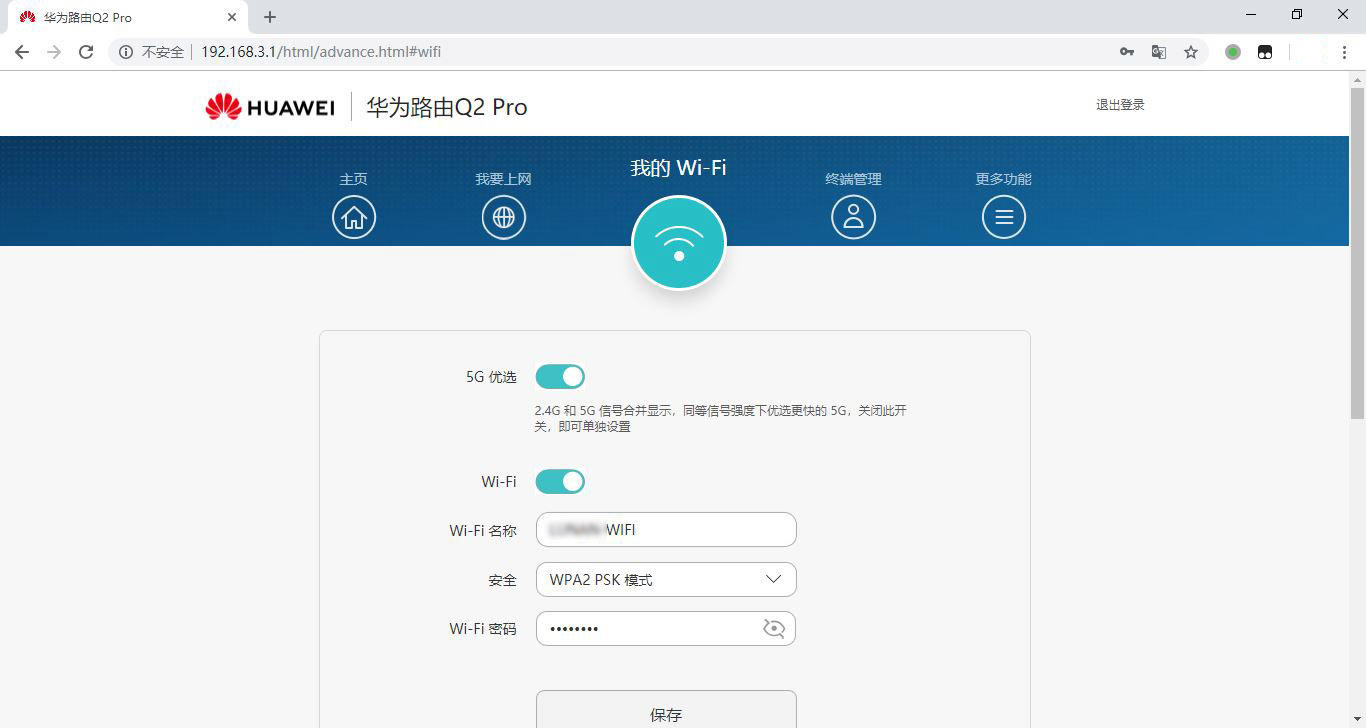Click the Wi-Fi 名称 label
Viewport: 1366px width, 728px height.
pos(483,530)
